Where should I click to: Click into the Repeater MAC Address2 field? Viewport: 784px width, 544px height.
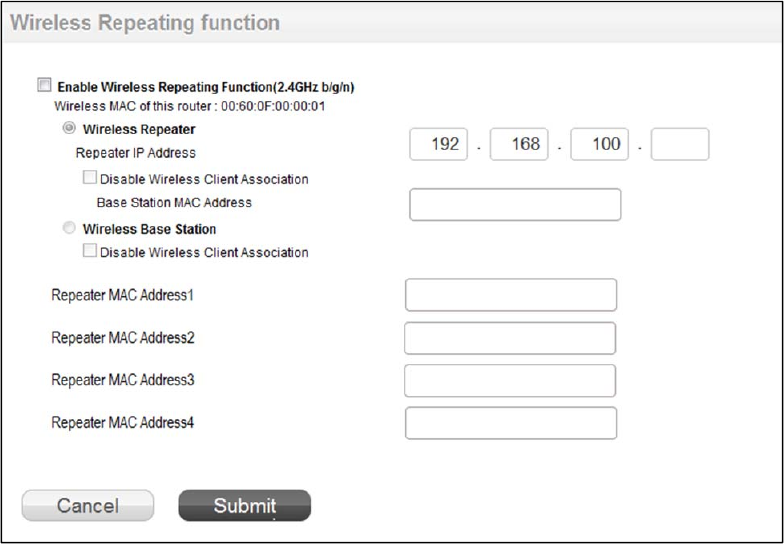coord(511,338)
